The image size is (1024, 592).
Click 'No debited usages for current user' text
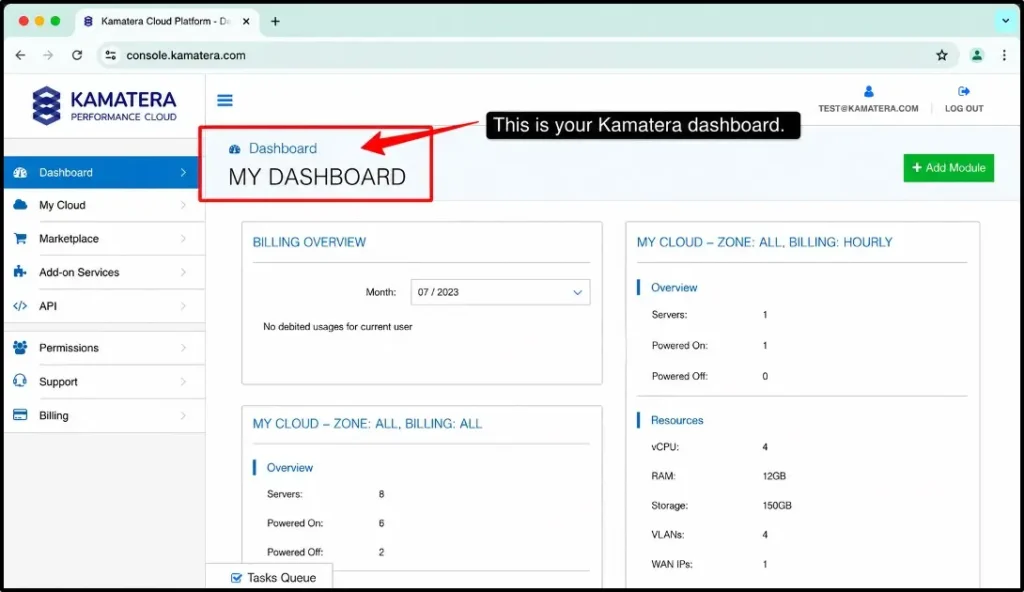pyautogui.click(x=338, y=327)
